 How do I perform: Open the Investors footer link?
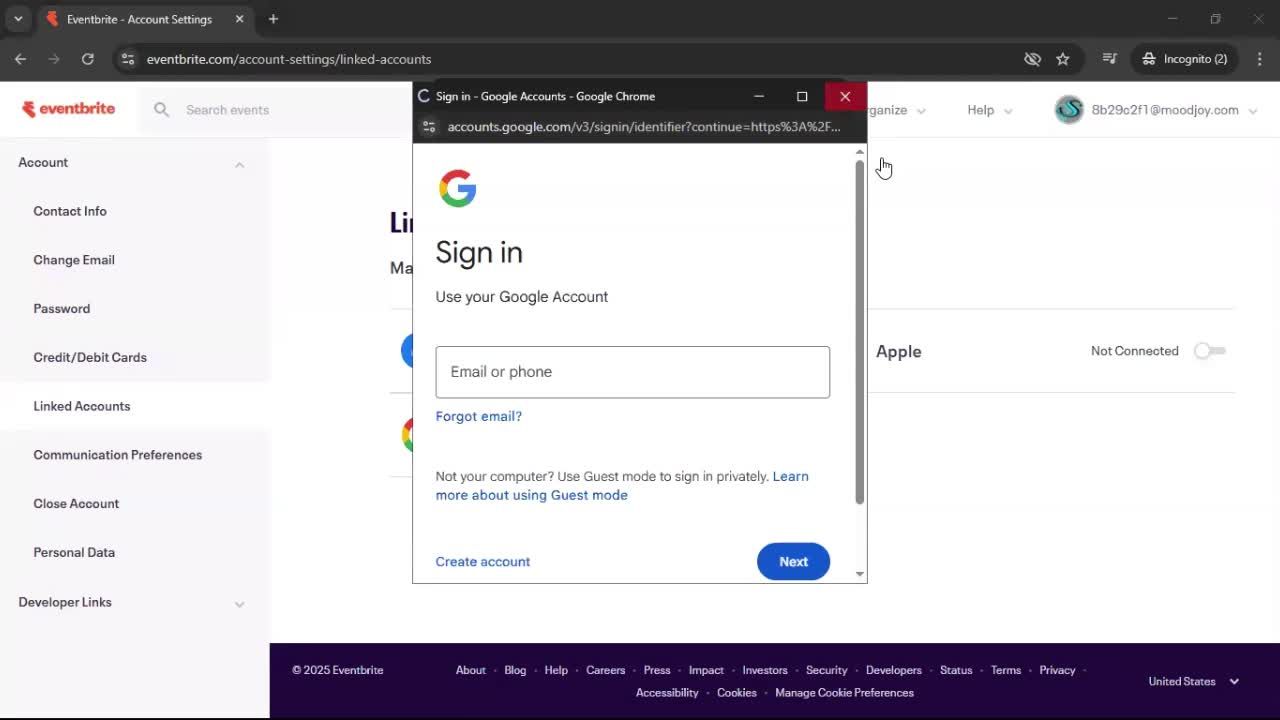[765, 670]
